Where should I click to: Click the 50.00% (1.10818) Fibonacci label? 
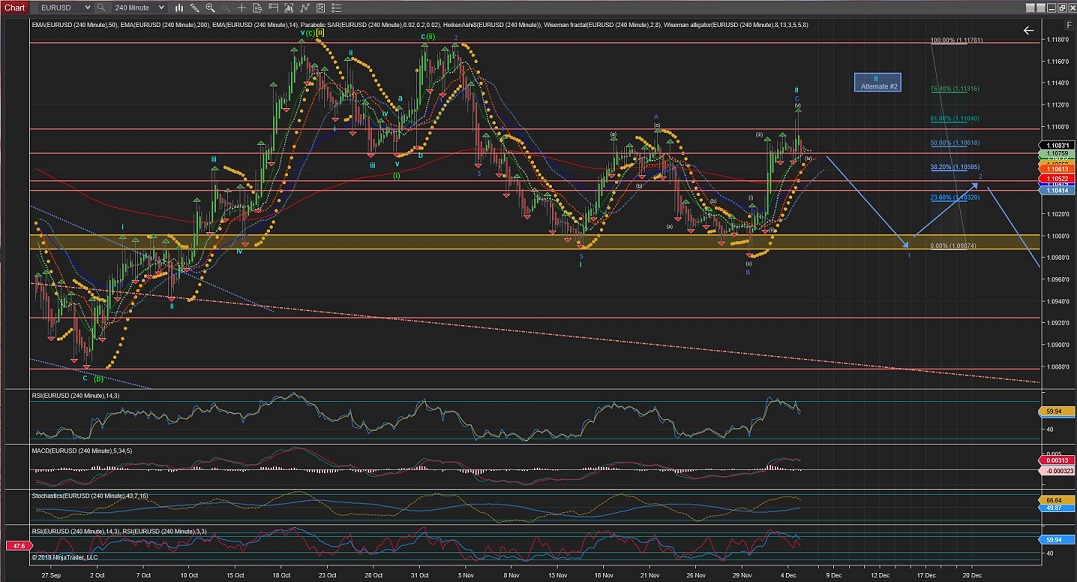955,143
